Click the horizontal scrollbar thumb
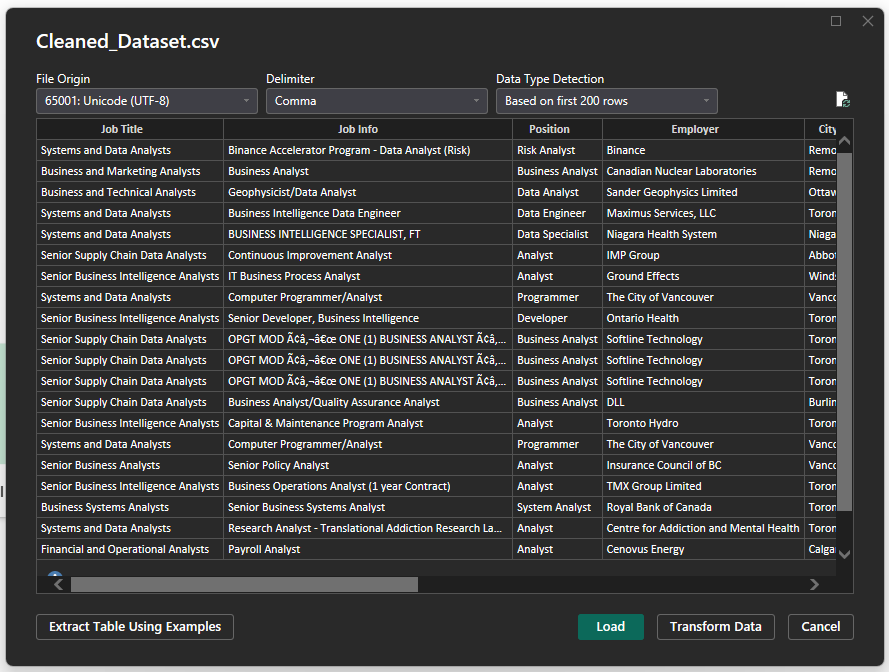 point(244,584)
